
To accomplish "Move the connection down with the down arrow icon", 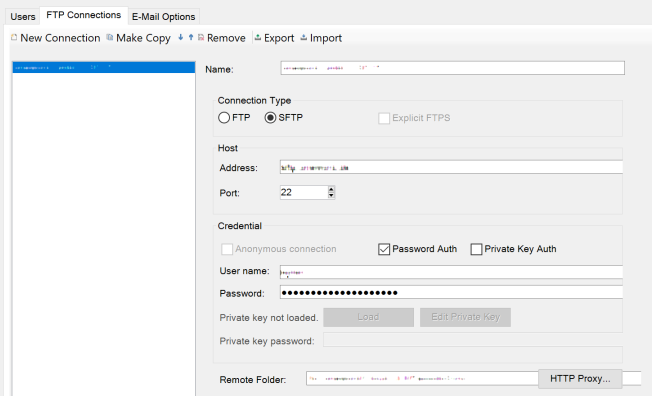I will pos(180,37).
